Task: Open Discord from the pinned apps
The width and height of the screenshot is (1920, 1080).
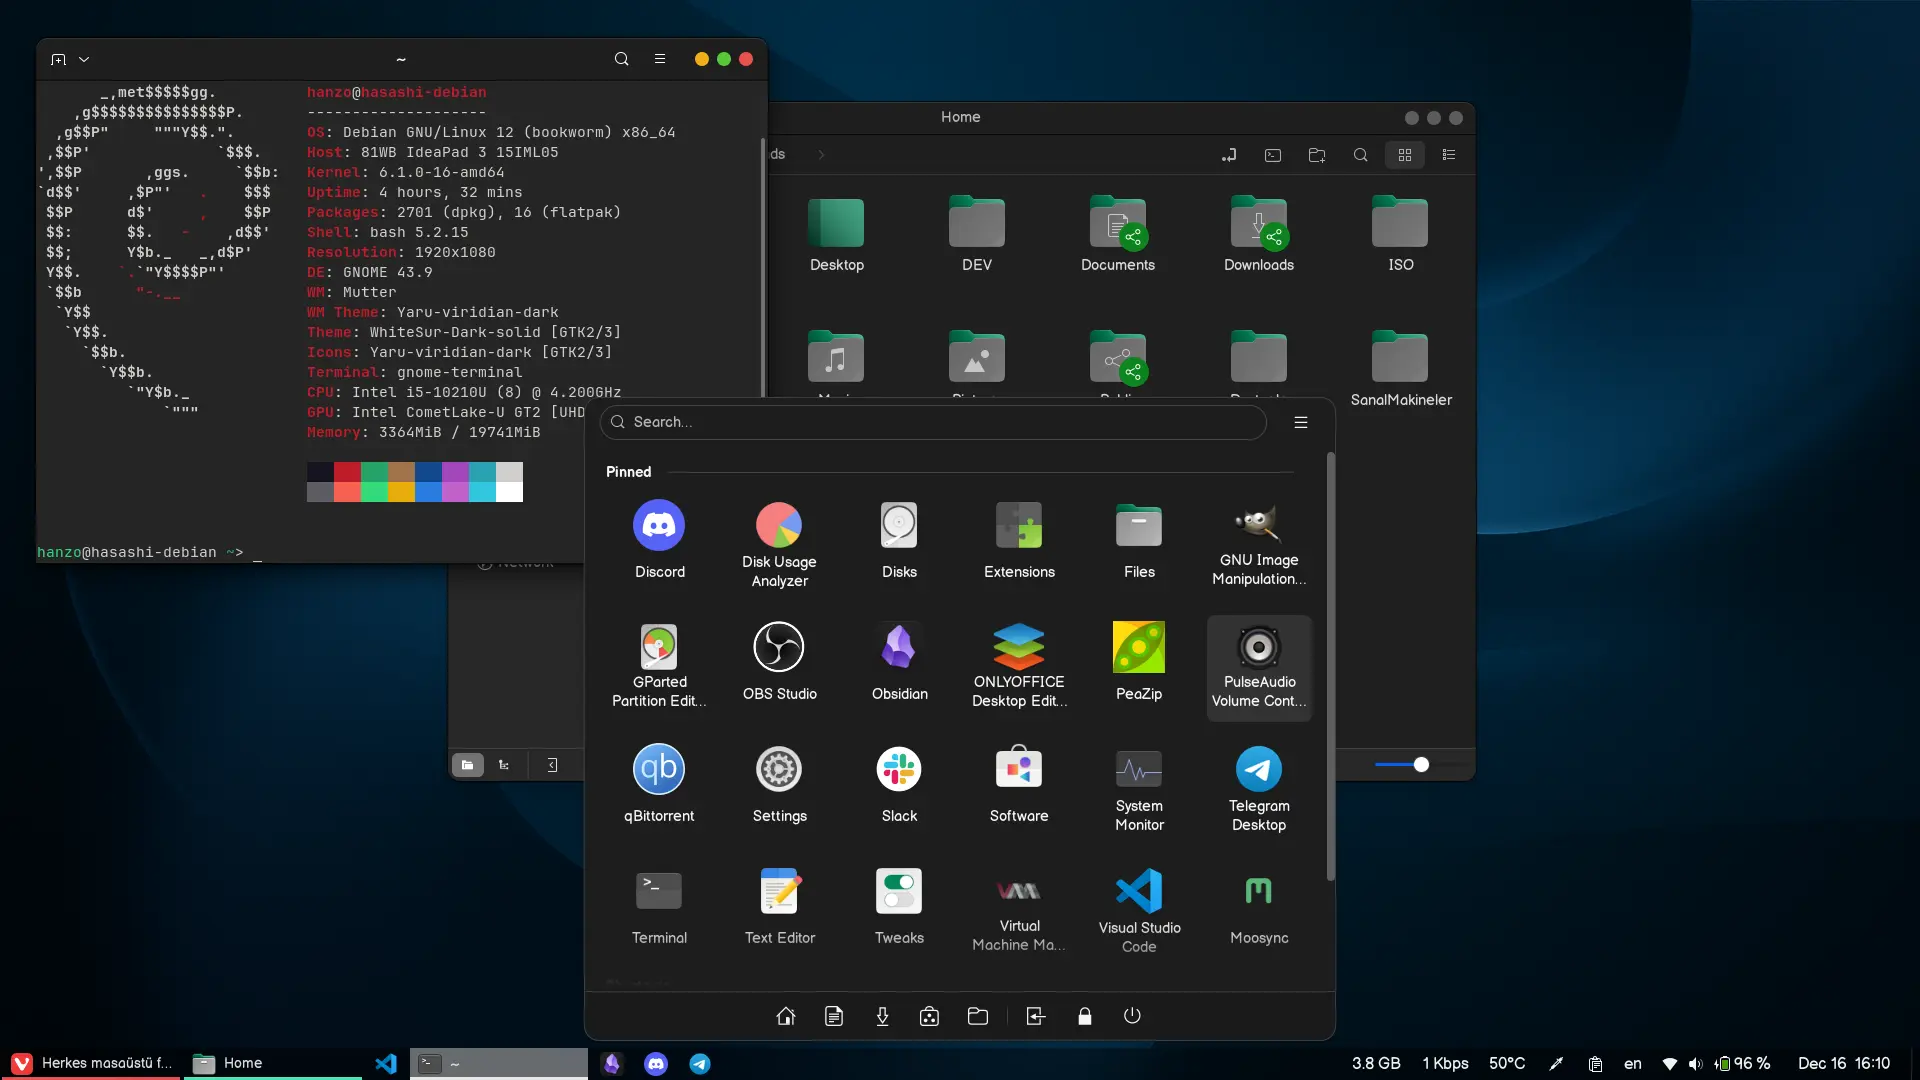Action: click(659, 540)
